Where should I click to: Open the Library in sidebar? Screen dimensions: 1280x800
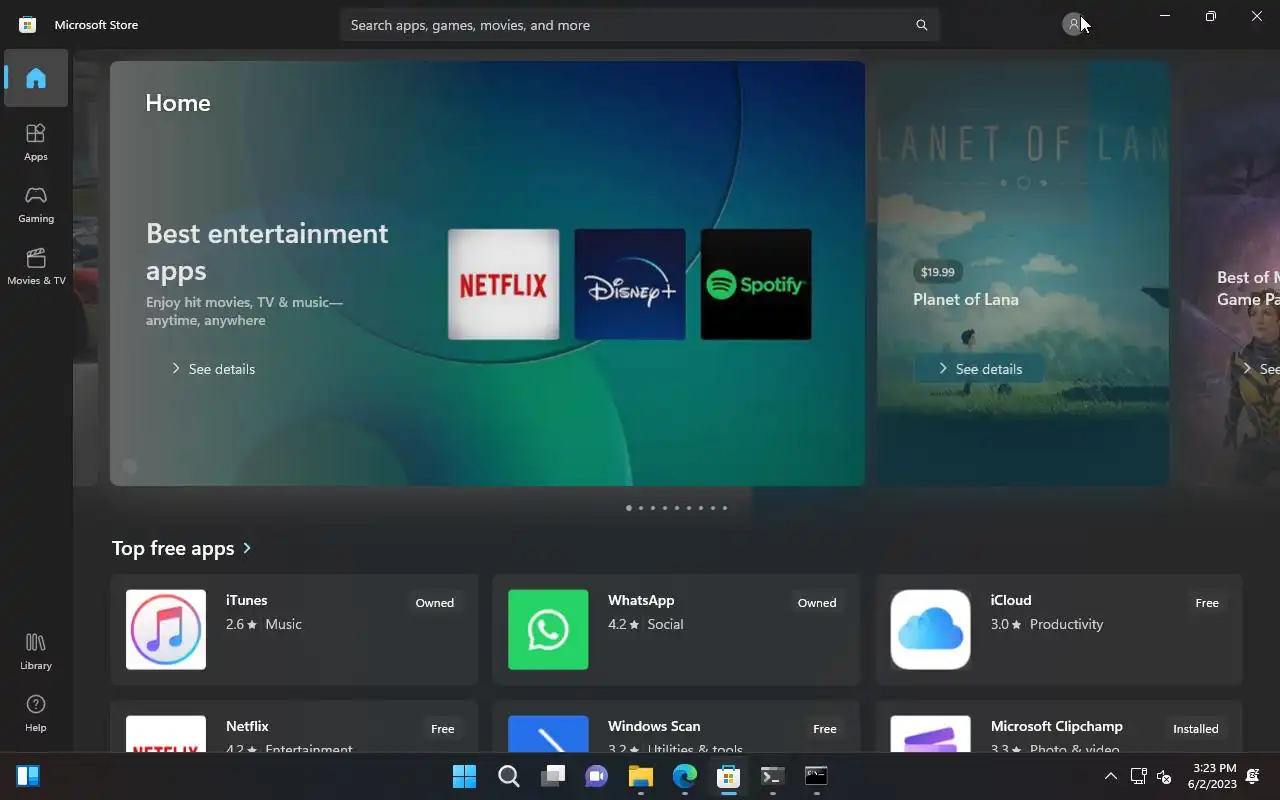(36, 651)
